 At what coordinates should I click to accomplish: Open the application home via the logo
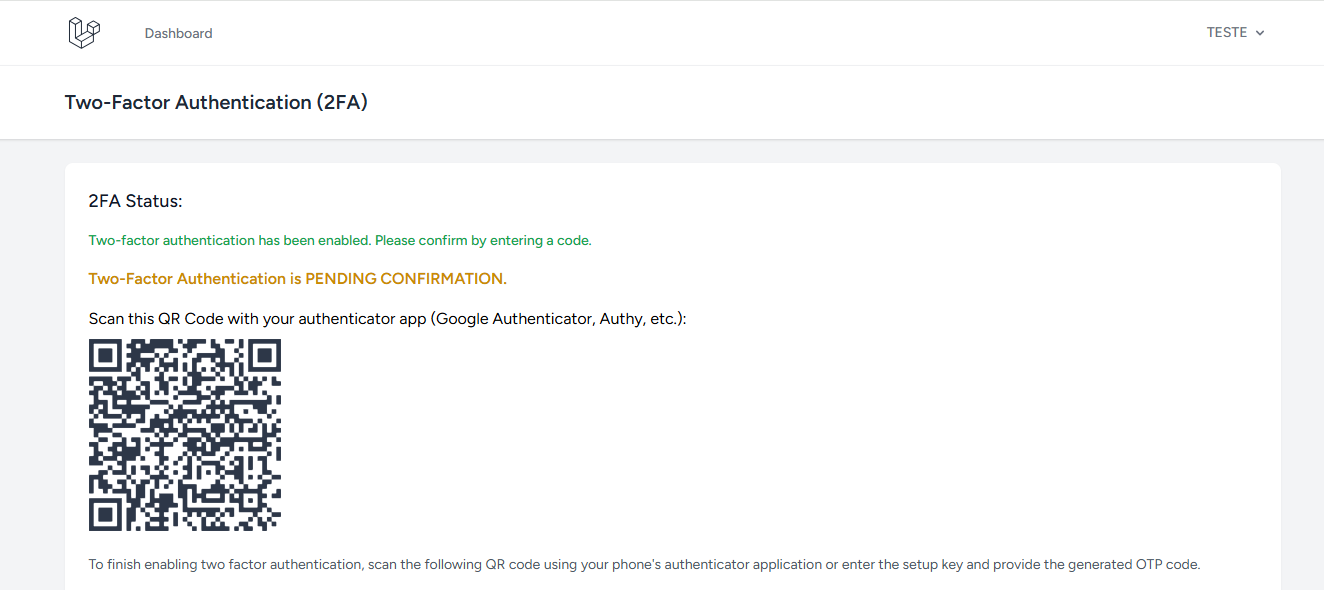point(84,32)
